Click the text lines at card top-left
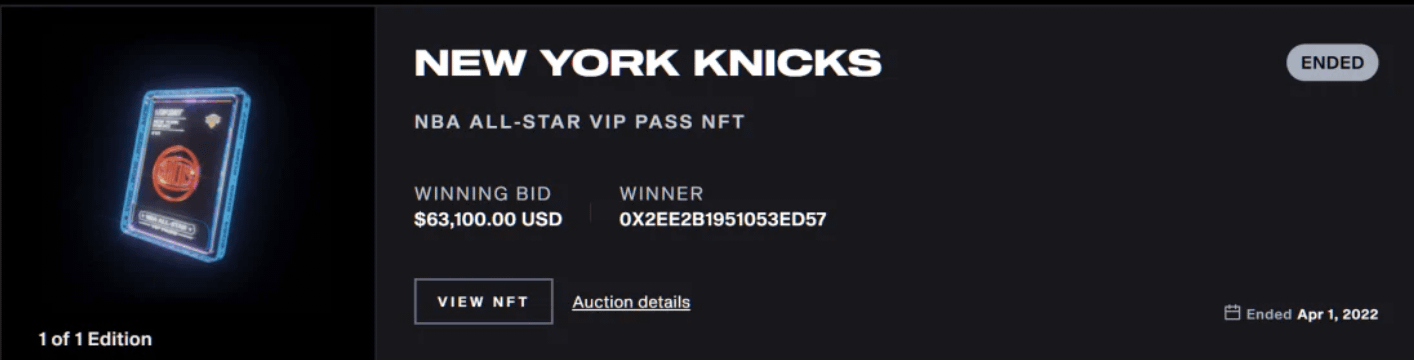 coord(165,115)
